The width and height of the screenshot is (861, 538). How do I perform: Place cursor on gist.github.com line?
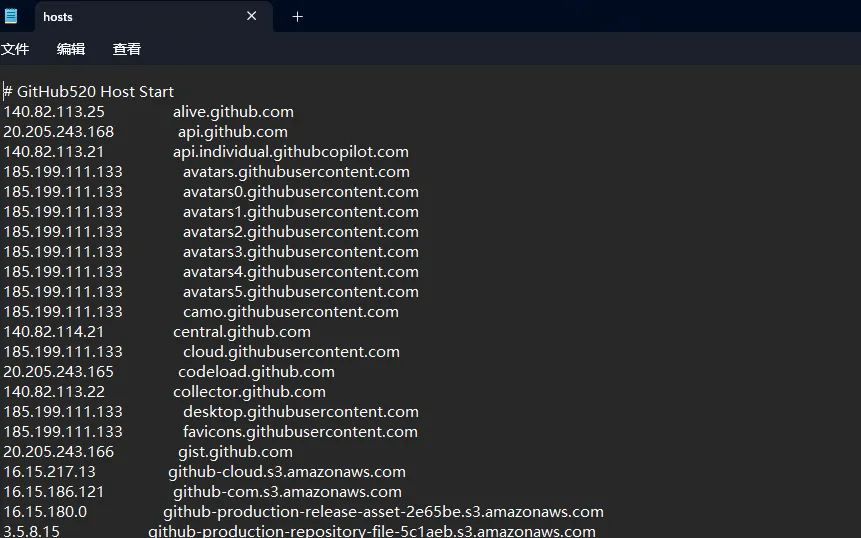point(235,452)
